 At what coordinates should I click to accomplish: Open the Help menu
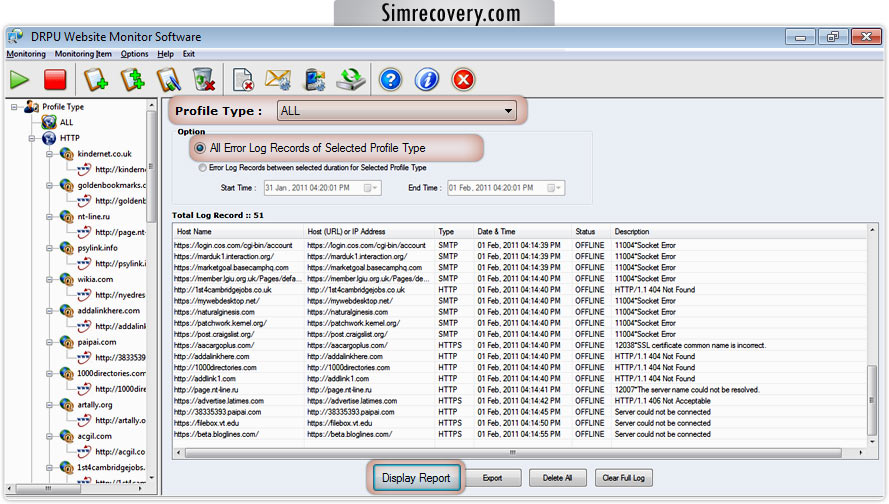(x=166, y=54)
